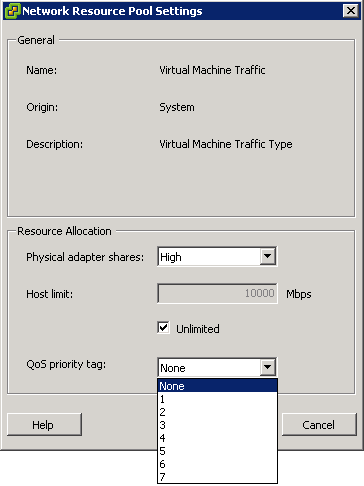Click the Virtual Machine Traffic name value
Viewport: 364px width, 486px height.
click(212, 70)
